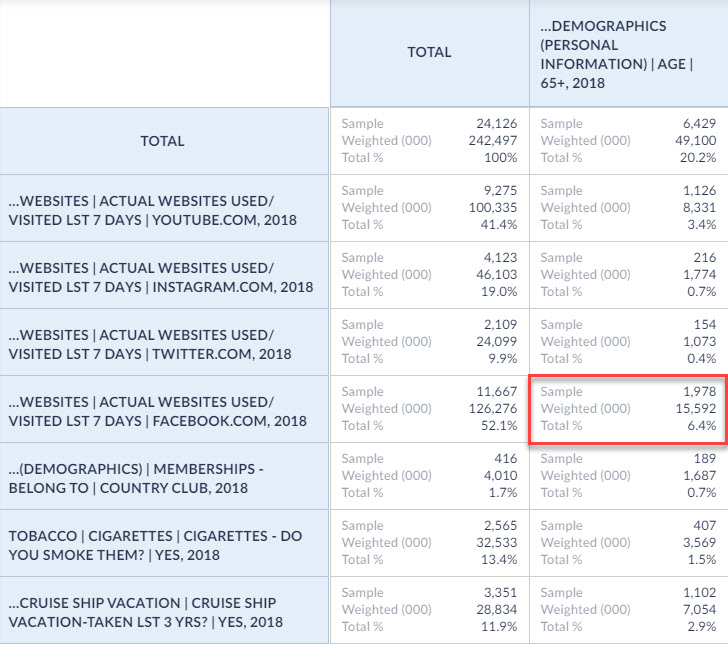This screenshot has height=645, width=728.
Task: Click Cruise Ship weighted value 28,834
Action: (x=496, y=609)
